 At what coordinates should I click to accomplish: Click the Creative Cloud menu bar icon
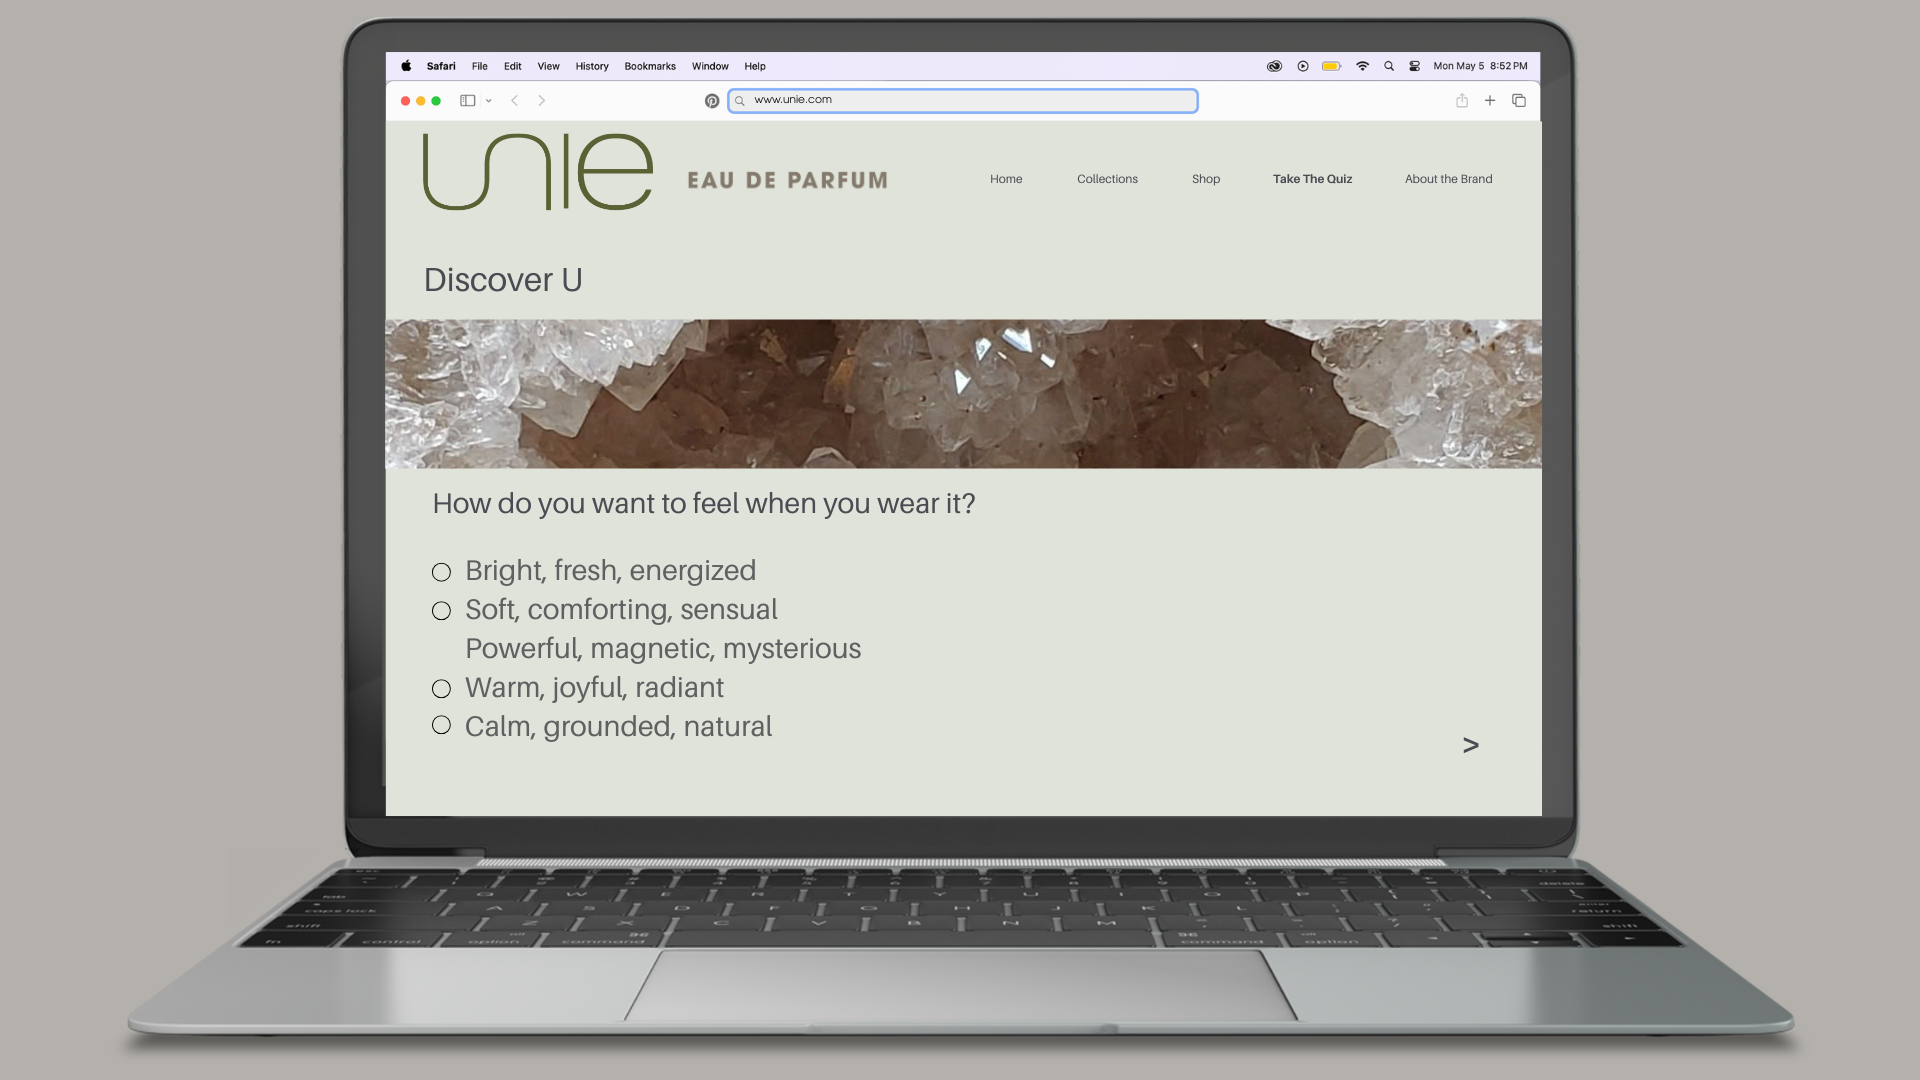pos(1274,66)
